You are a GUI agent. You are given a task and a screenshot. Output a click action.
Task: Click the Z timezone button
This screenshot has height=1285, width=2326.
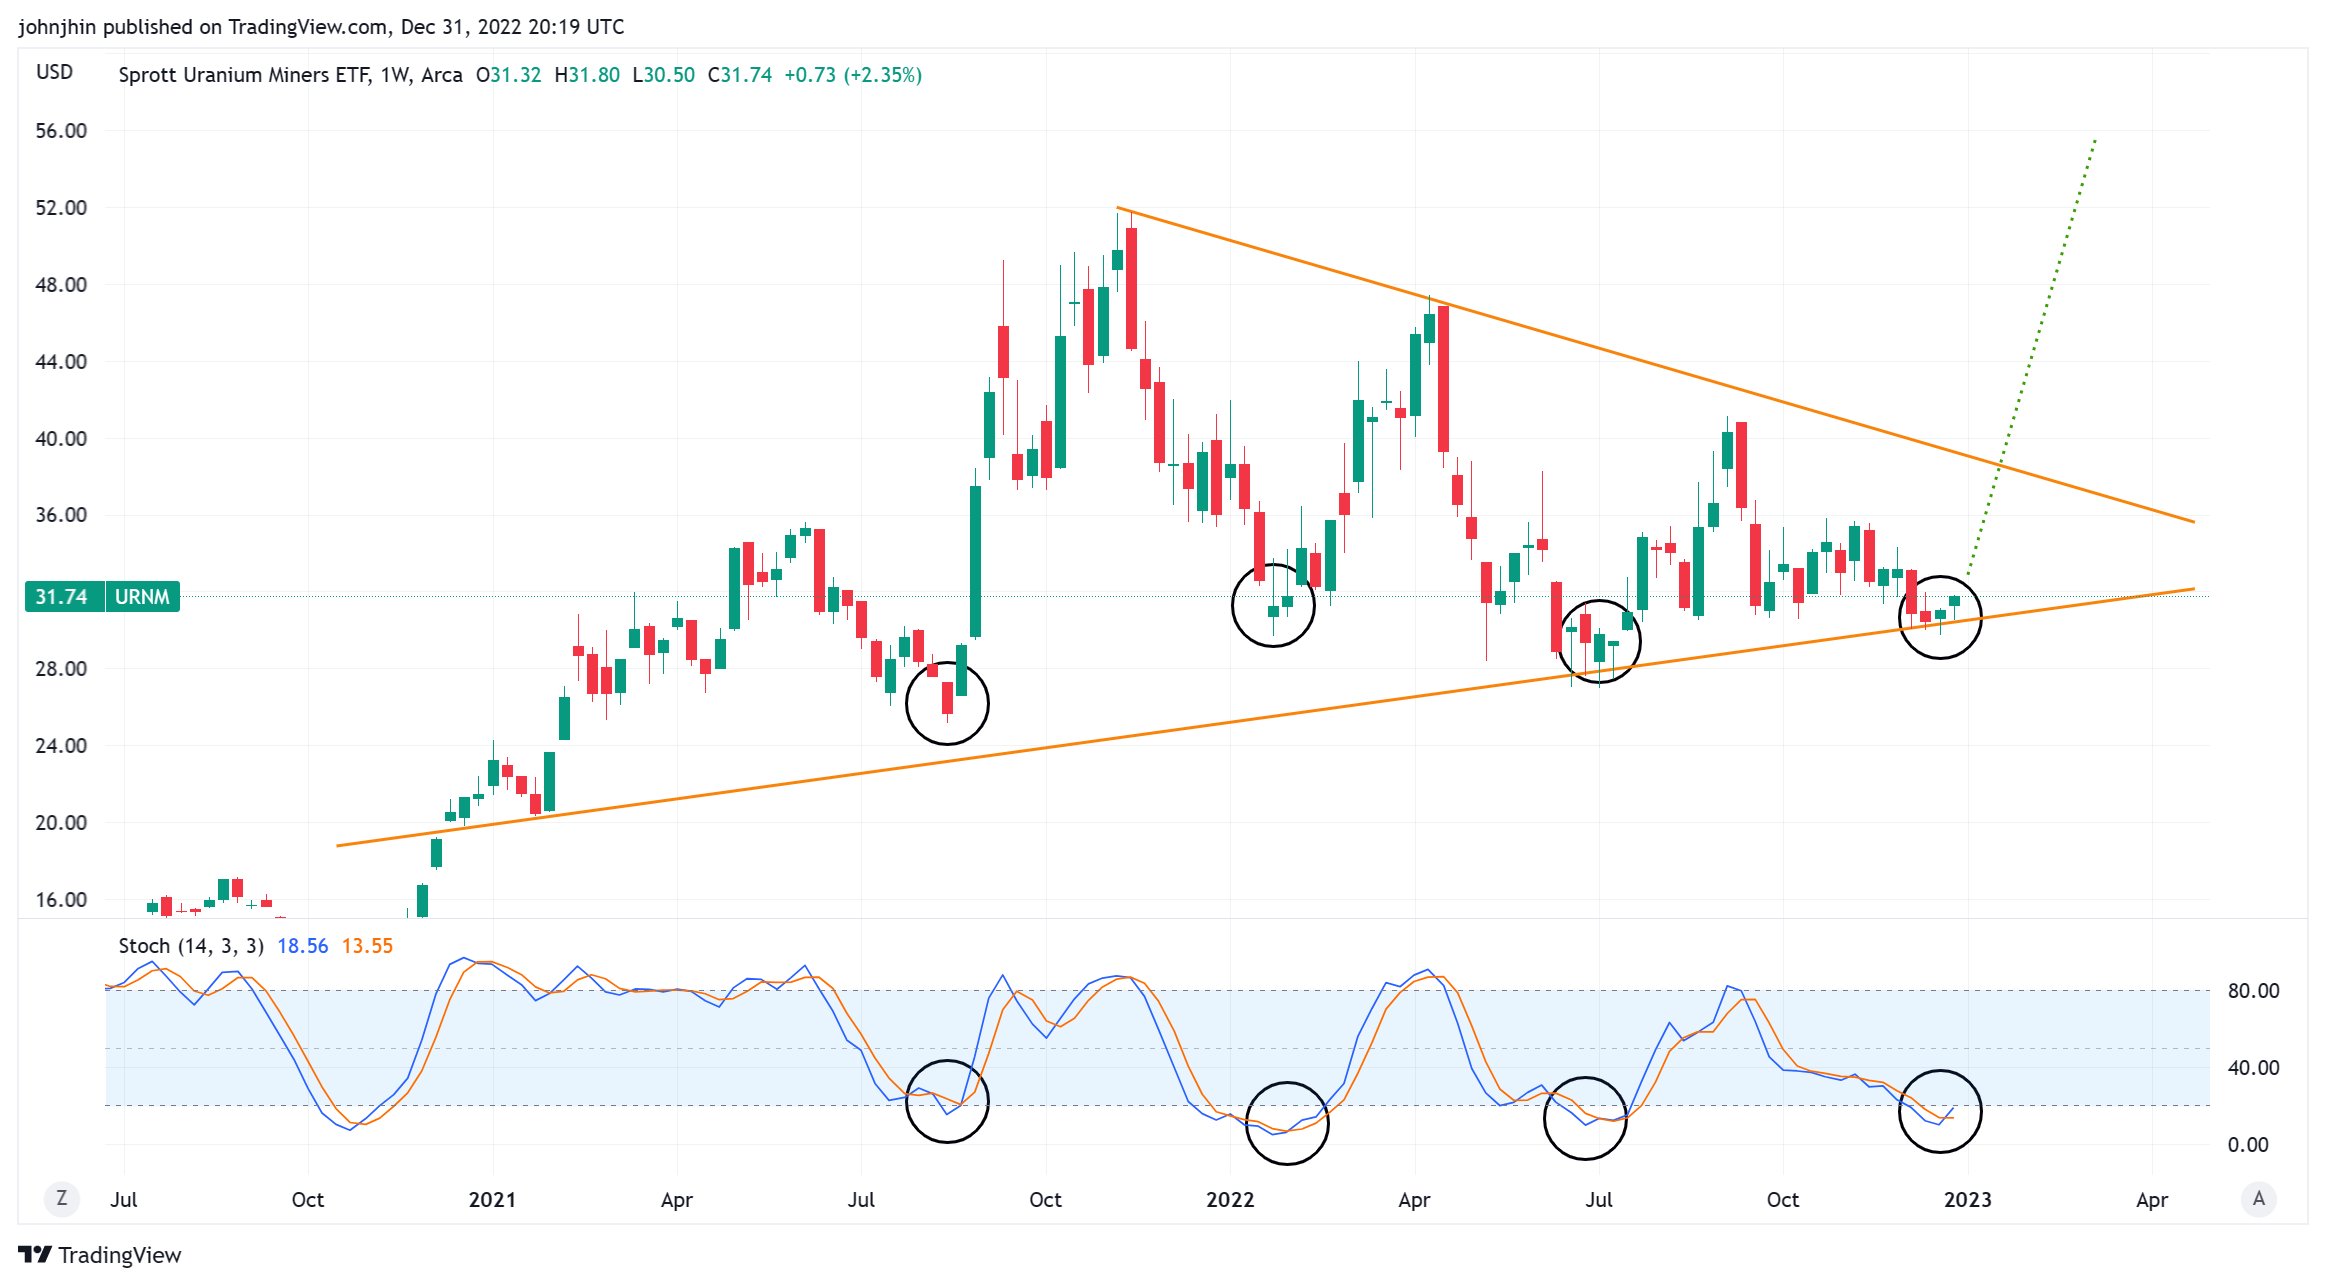(x=62, y=1198)
